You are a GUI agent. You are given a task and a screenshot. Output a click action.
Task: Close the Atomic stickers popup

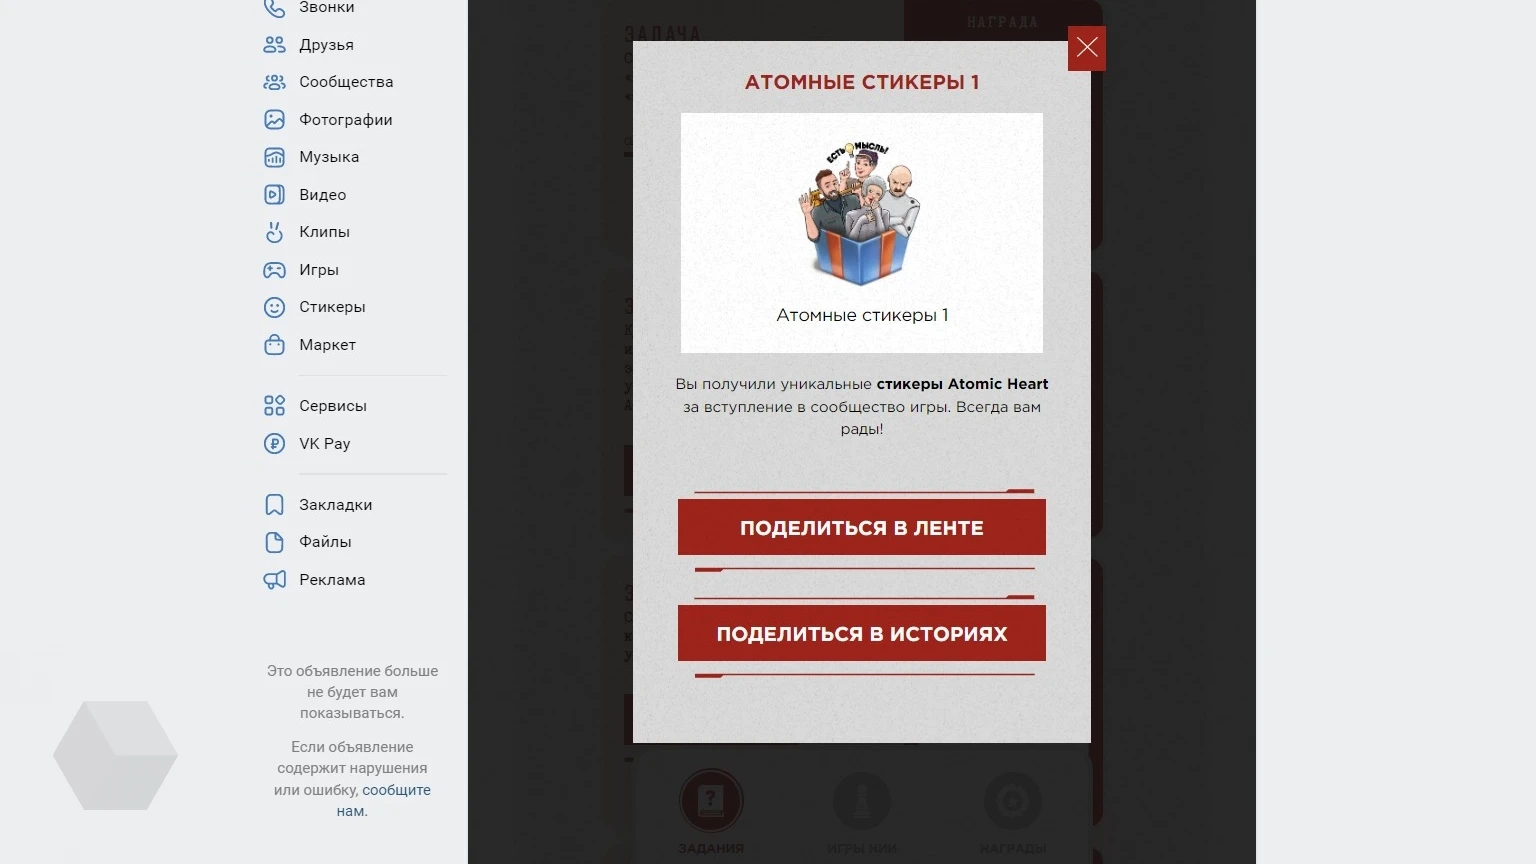(1087, 48)
